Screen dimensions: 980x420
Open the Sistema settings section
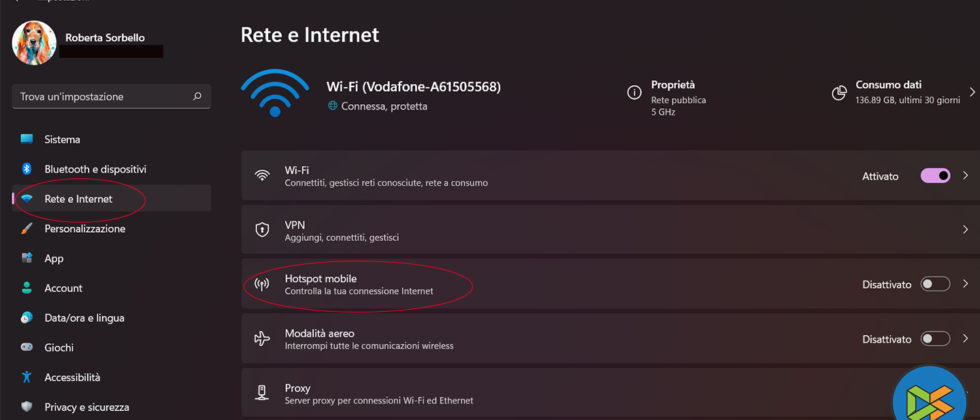(62, 139)
